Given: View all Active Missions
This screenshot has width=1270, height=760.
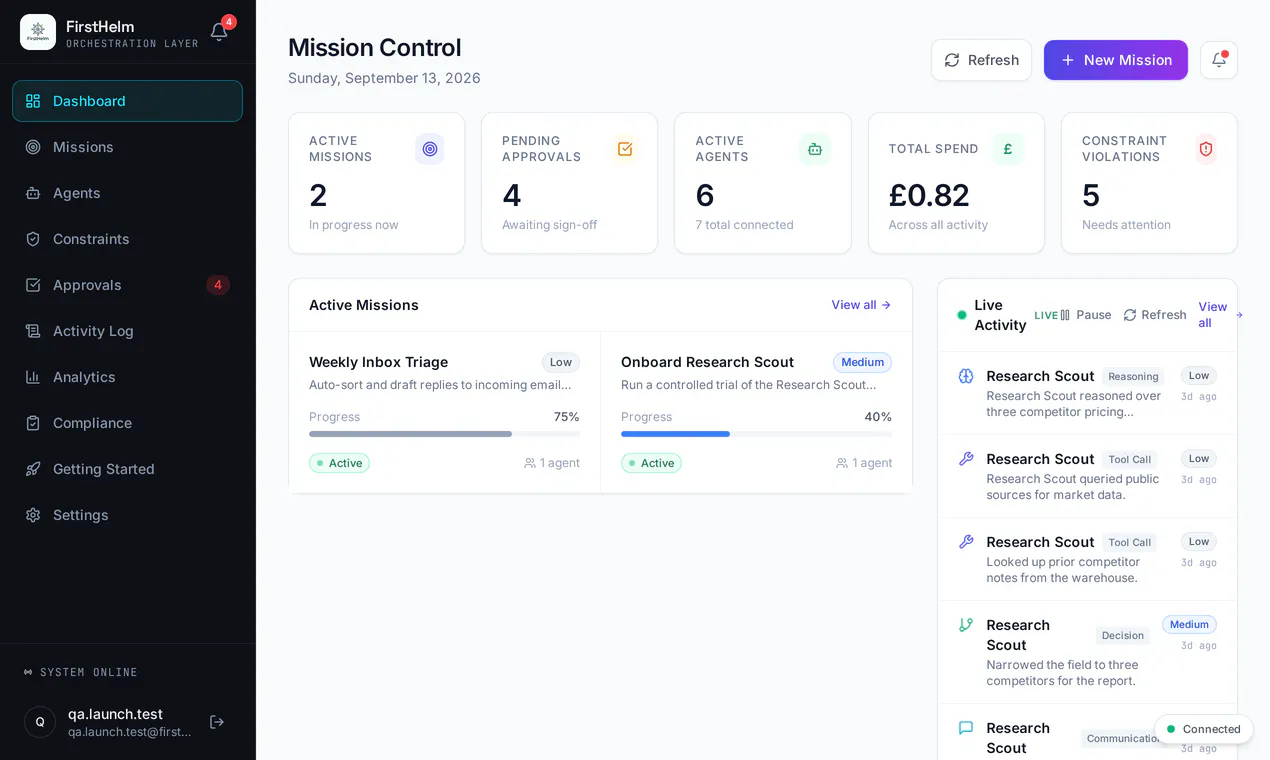Looking at the screenshot, I should coord(861,305).
